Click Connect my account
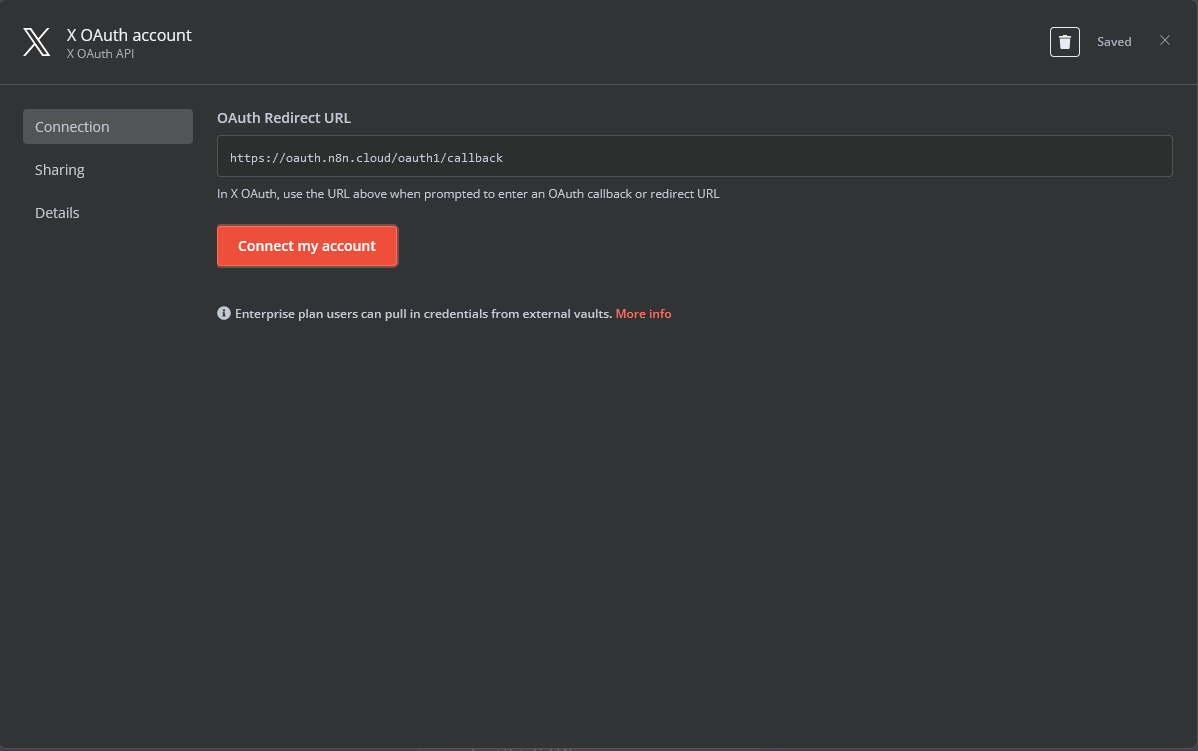The image size is (1198, 751). coord(307,246)
